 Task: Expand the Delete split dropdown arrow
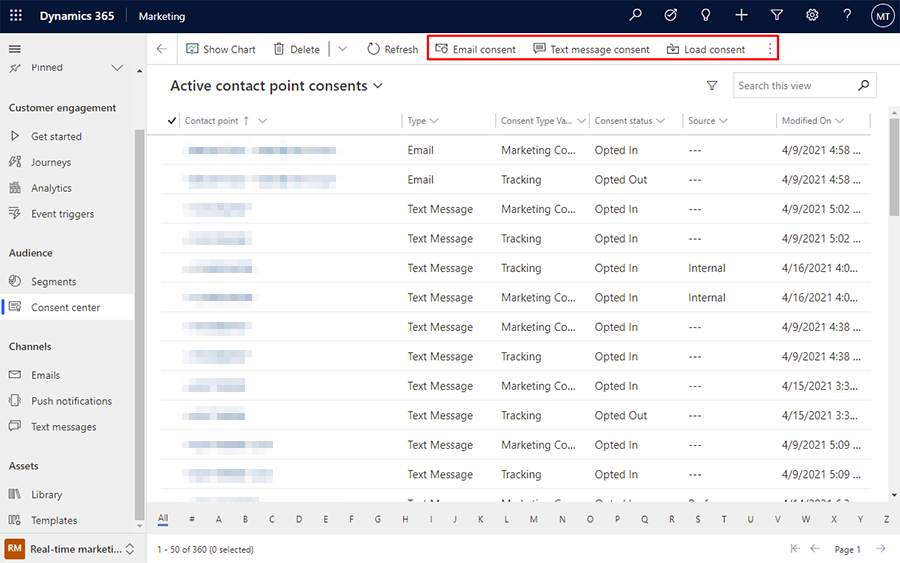point(343,49)
